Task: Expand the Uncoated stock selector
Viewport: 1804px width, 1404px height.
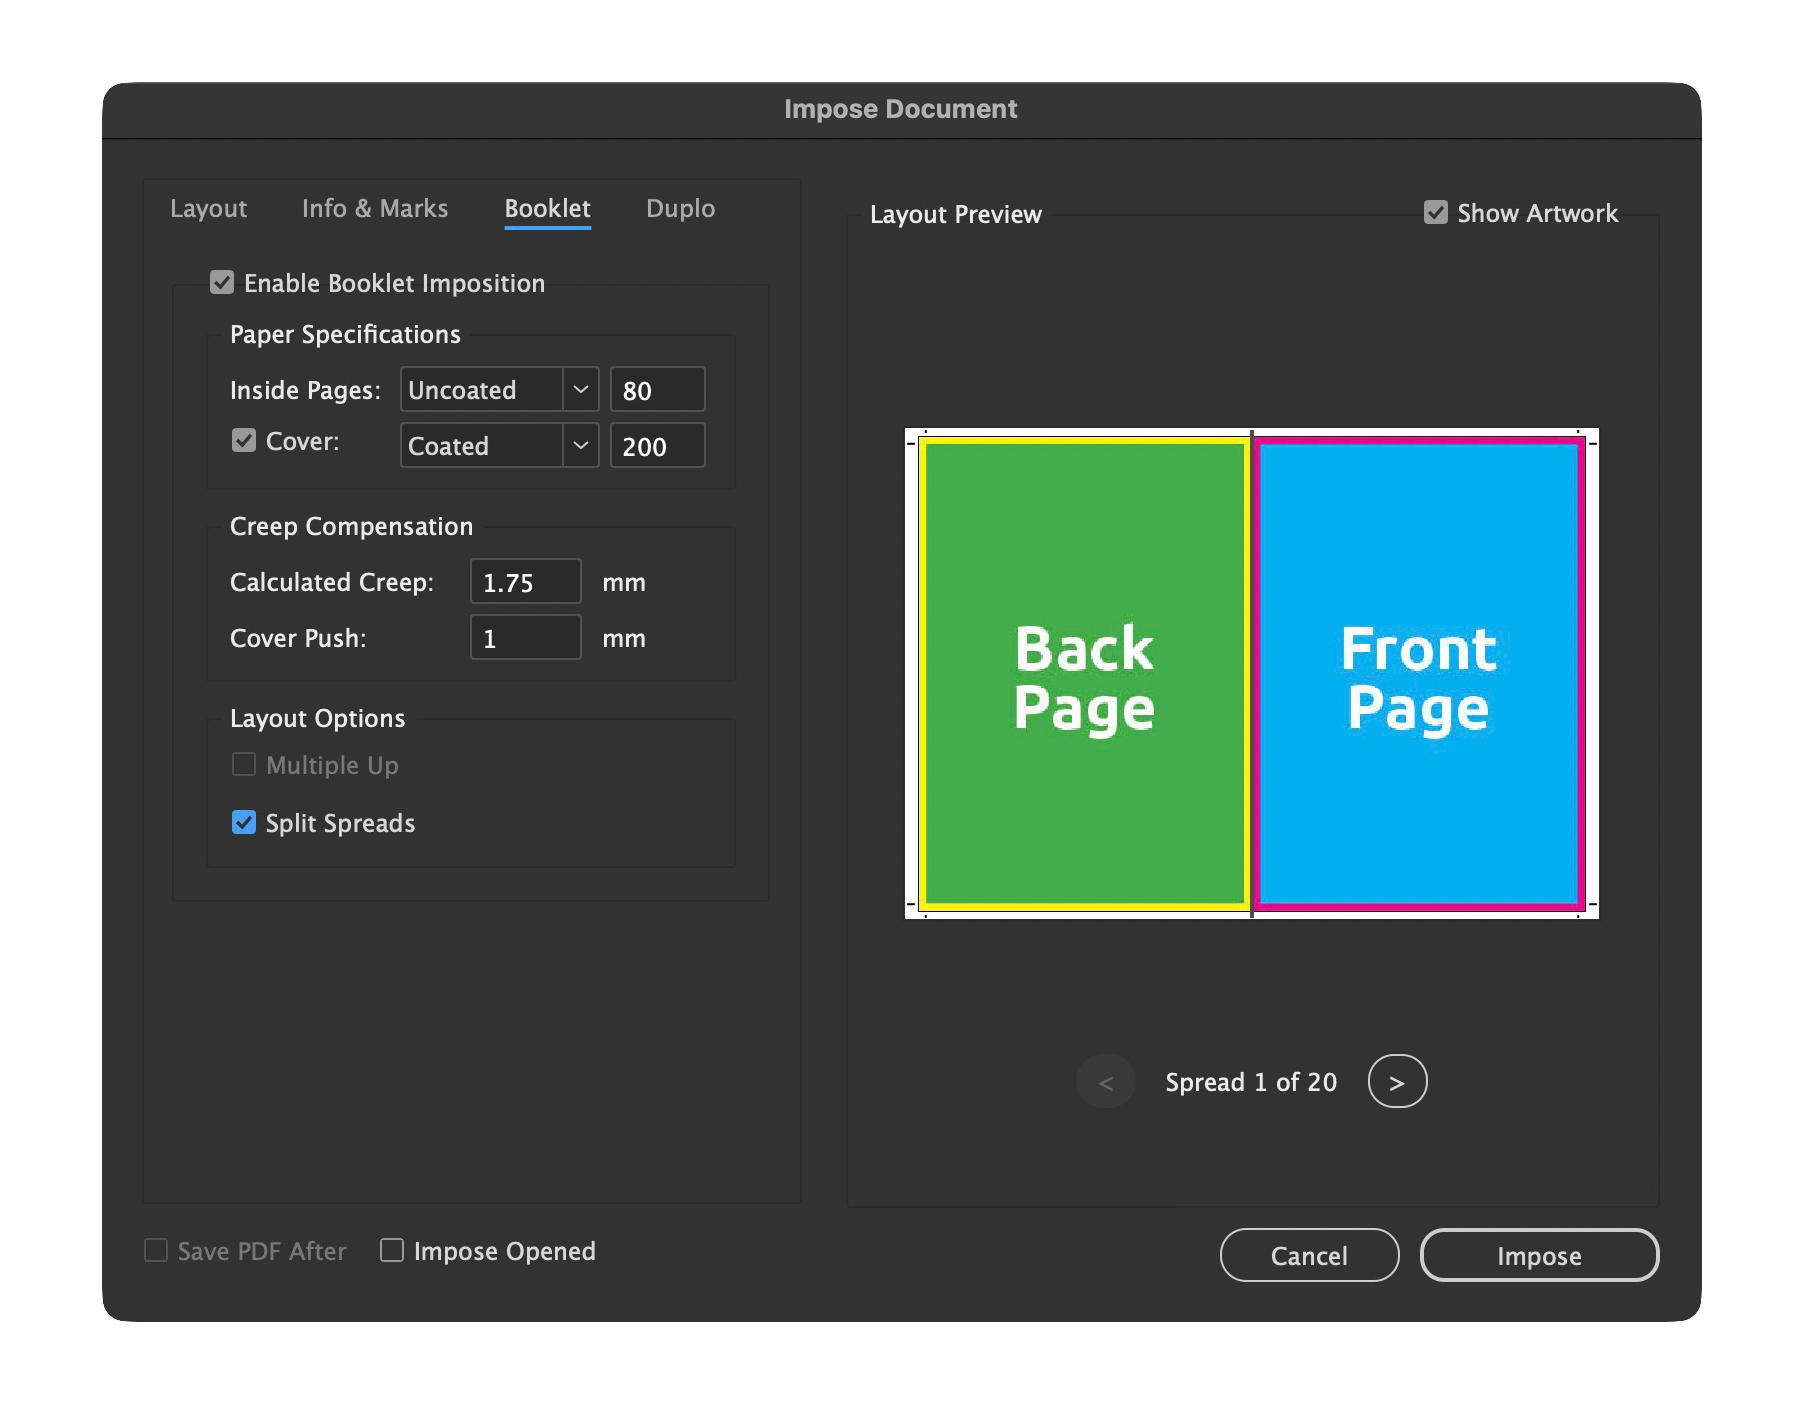Action: point(581,390)
